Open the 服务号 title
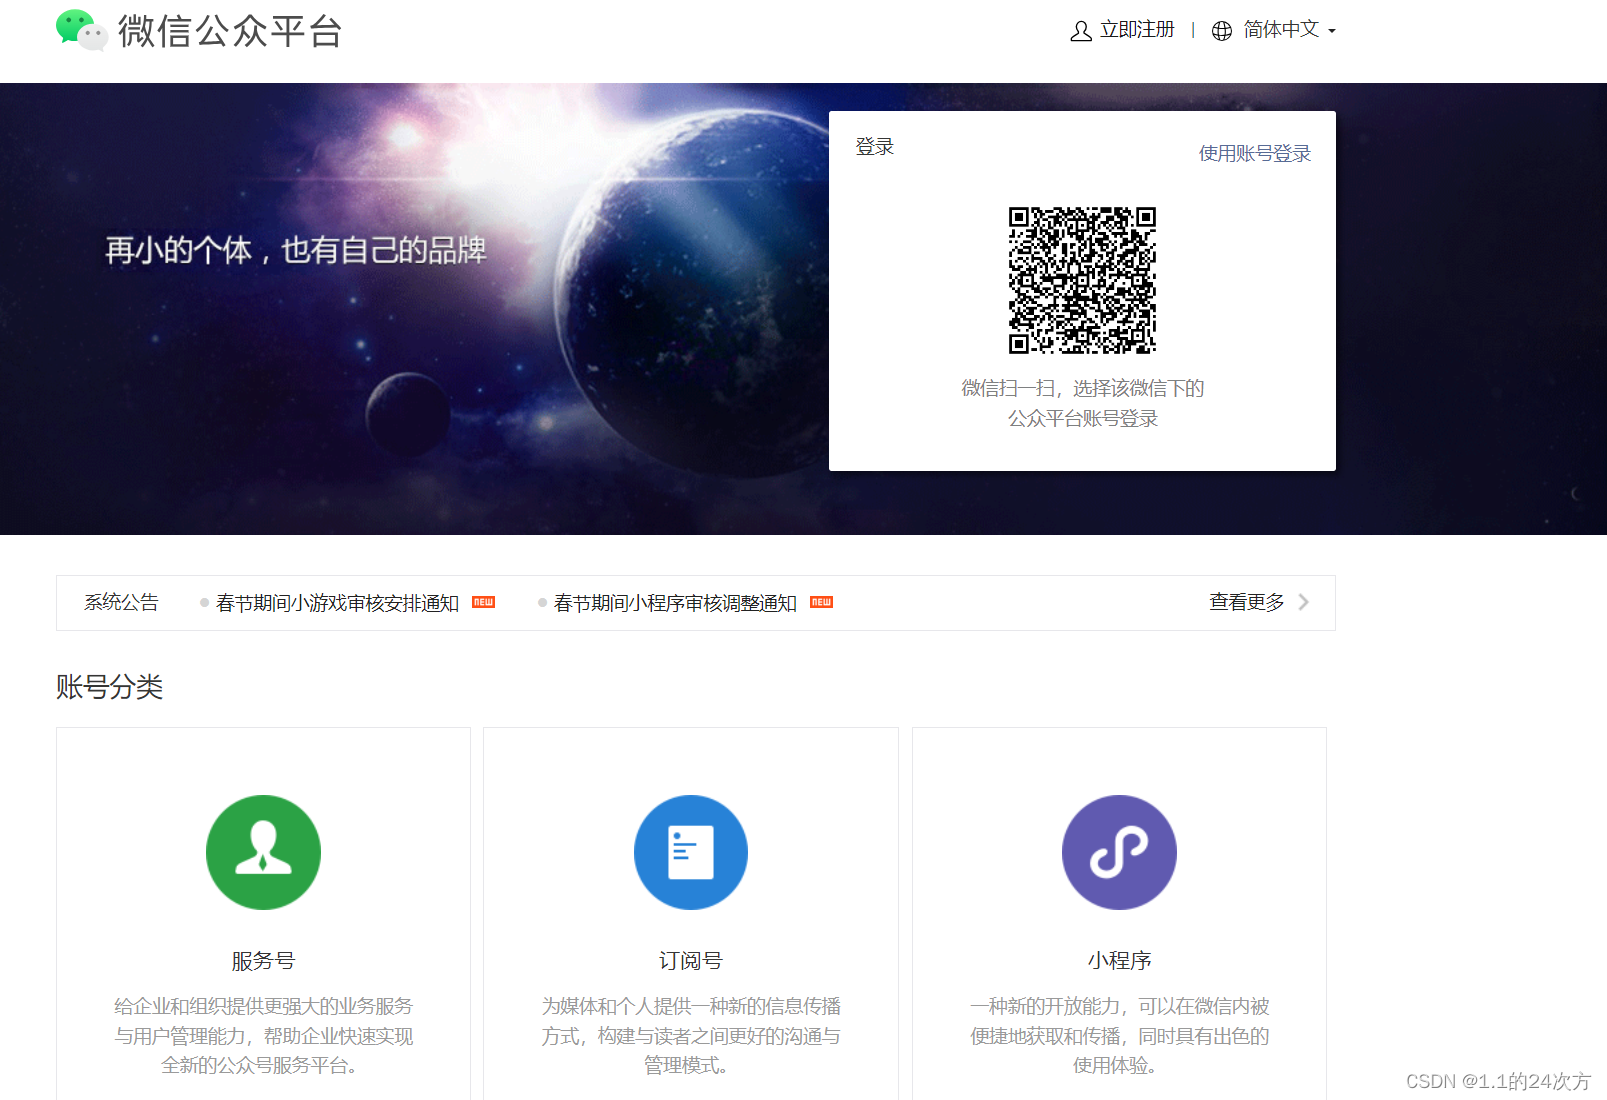The width and height of the screenshot is (1607, 1100). (263, 961)
